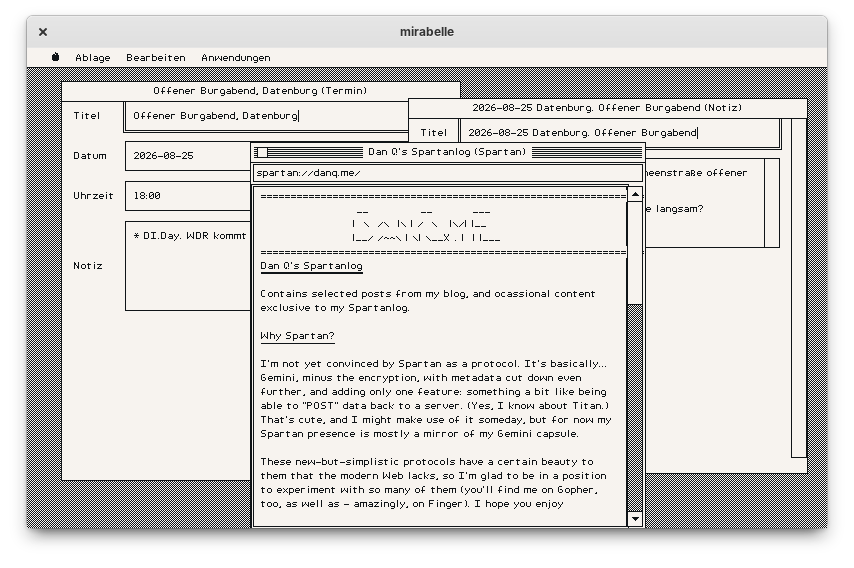Click the text 'I'm not yet convinced by Spartan'
854x568 pixels.
click(x=351, y=364)
